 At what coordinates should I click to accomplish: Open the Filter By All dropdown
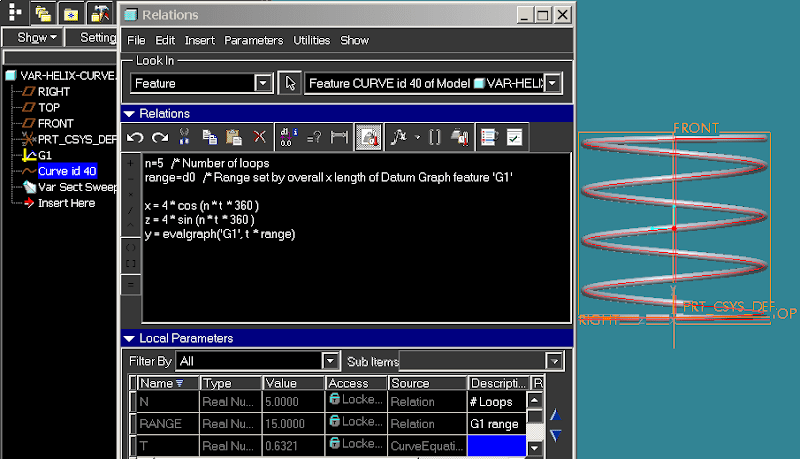point(331,361)
